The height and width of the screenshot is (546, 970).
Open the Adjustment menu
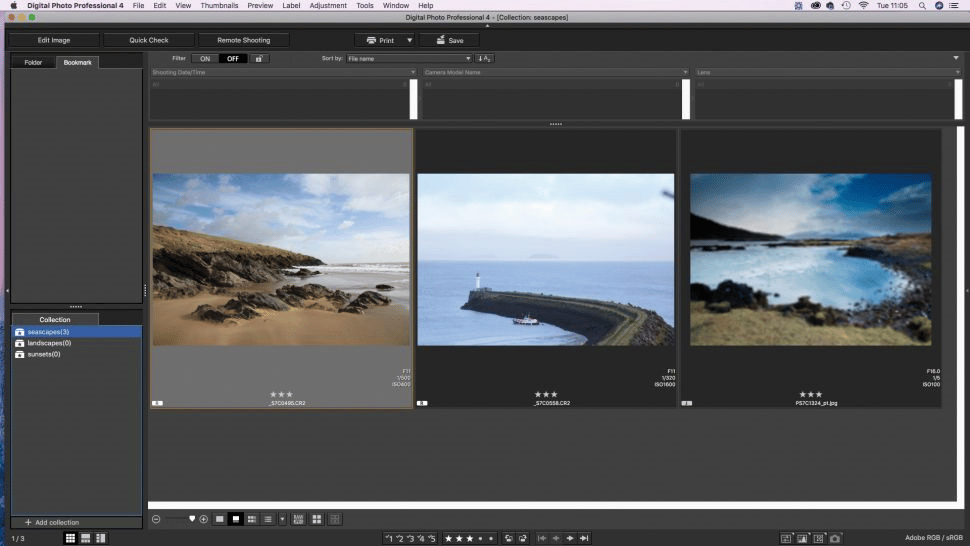pos(328,6)
